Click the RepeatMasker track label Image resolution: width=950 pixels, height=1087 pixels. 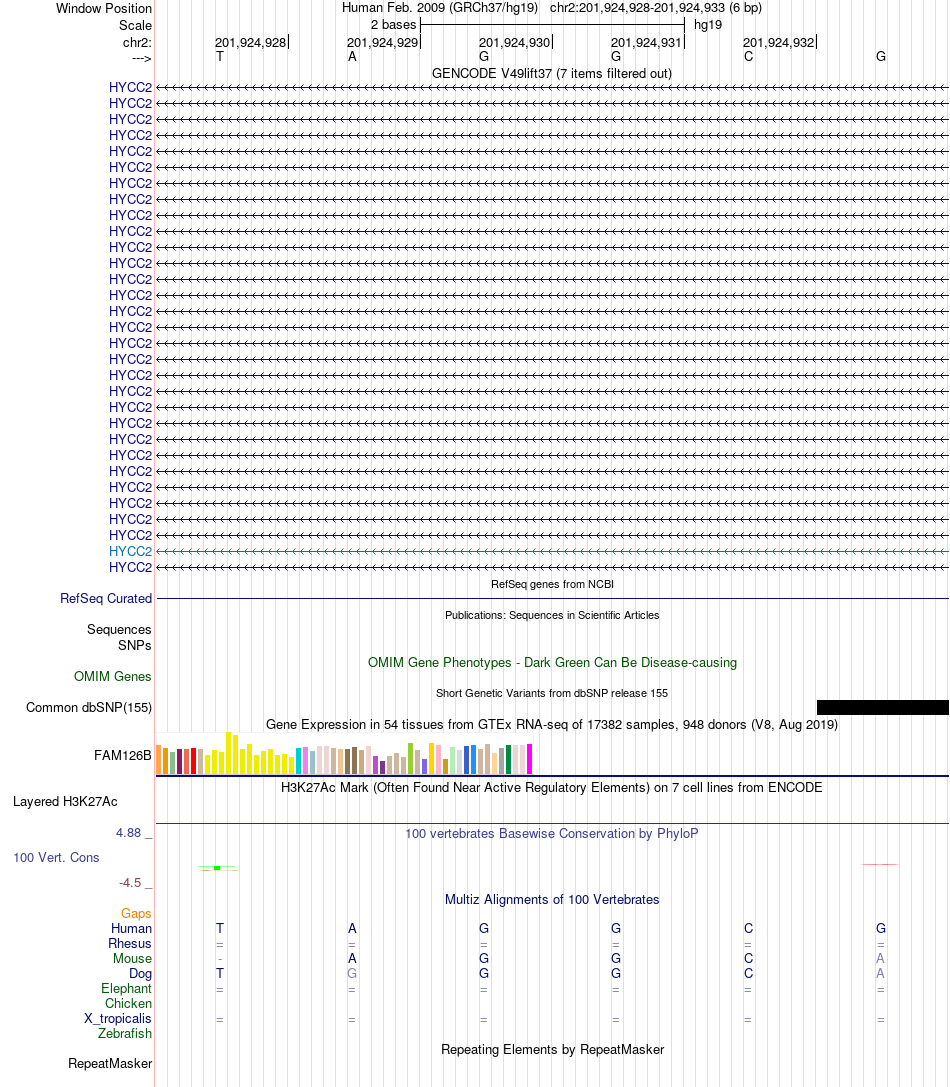pos(110,1063)
